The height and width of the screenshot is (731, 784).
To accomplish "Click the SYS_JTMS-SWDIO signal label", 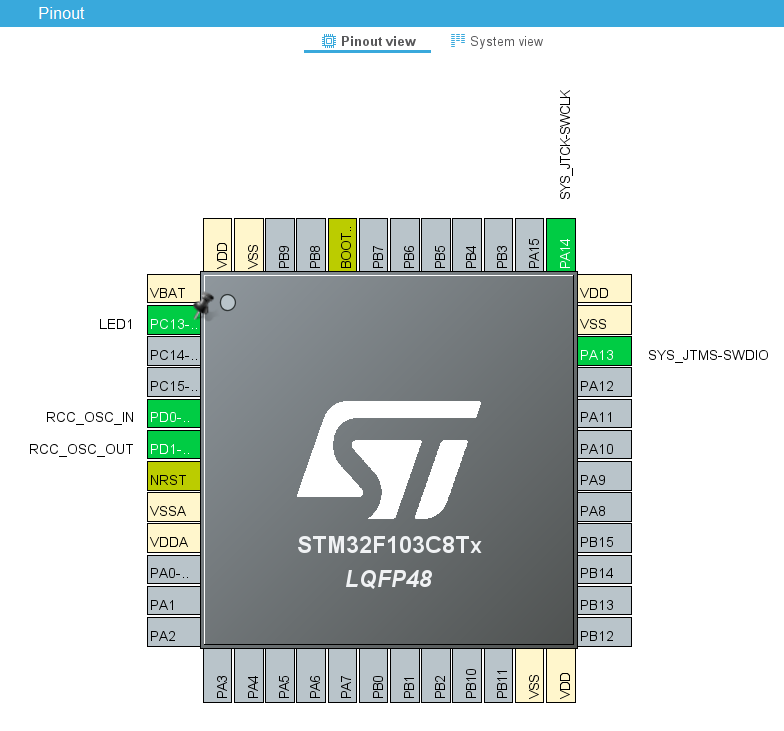I will point(708,355).
